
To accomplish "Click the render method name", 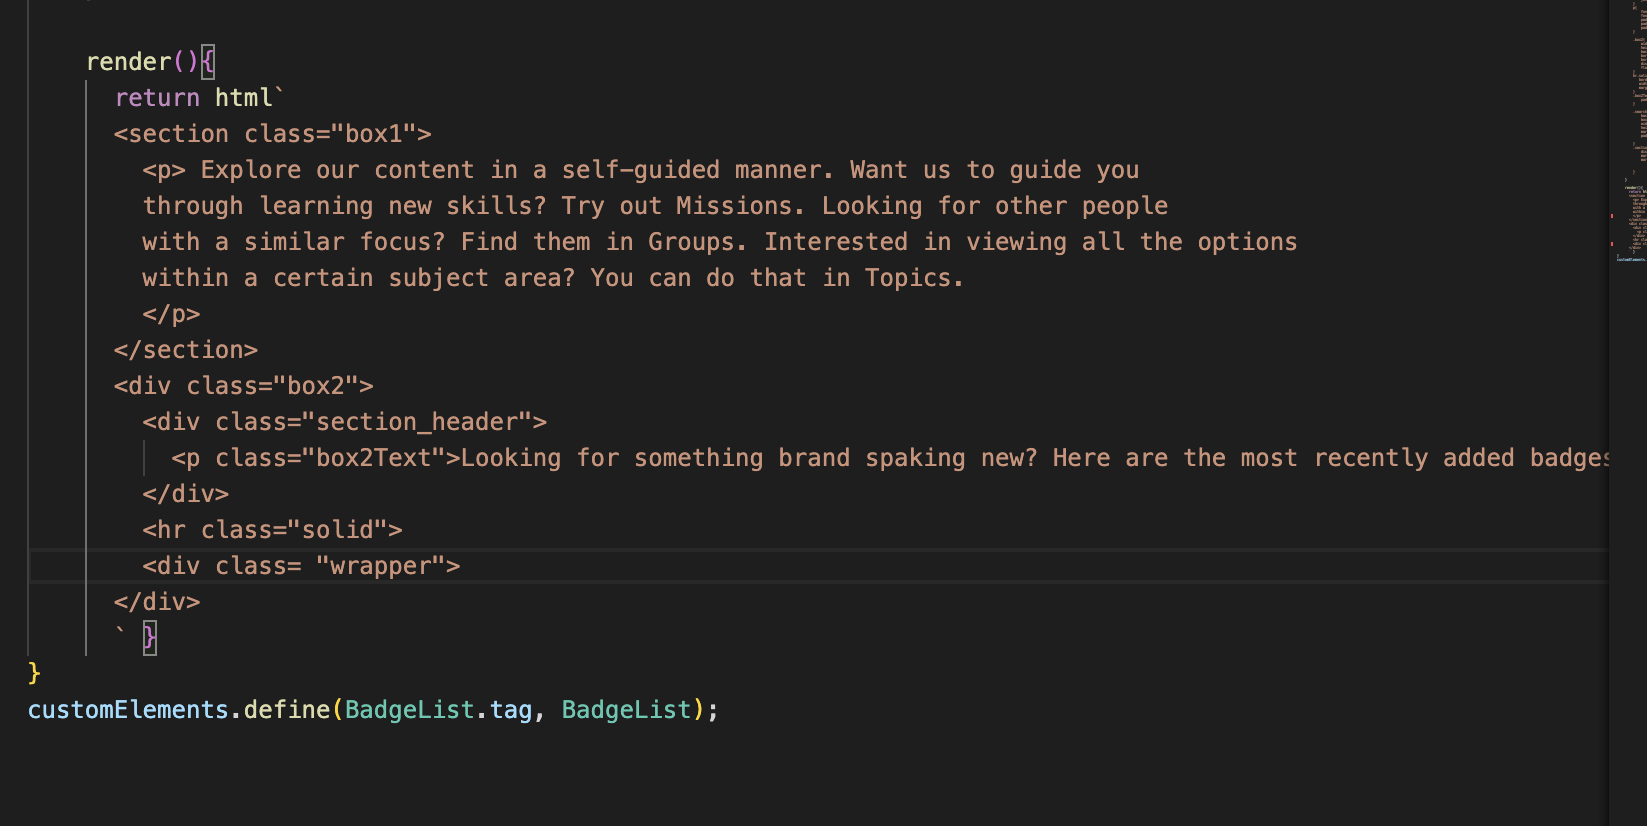I will 128,62.
